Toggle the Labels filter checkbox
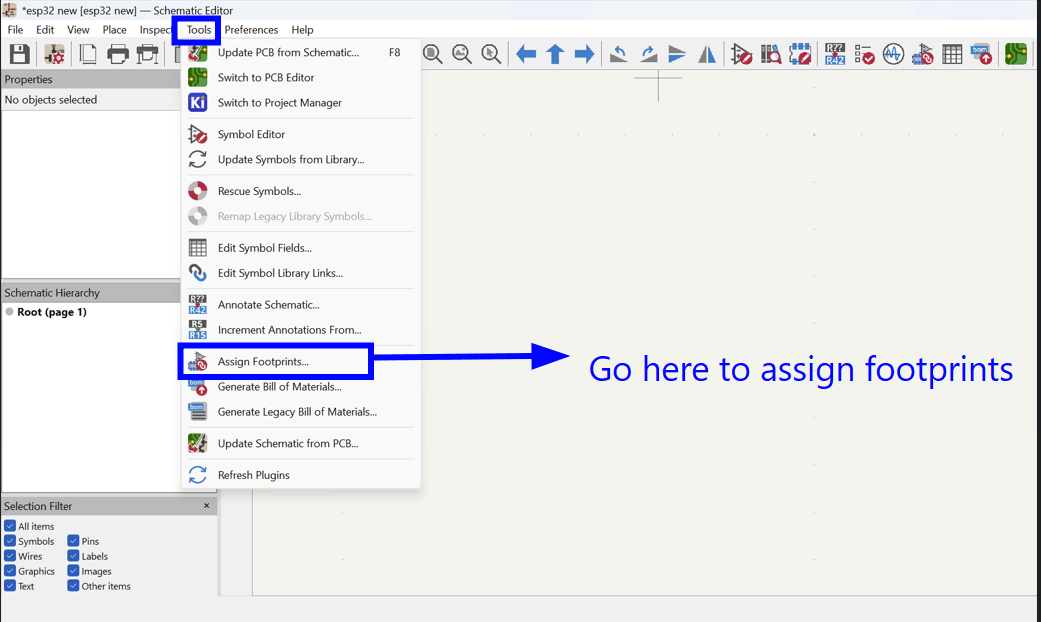 coord(73,556)
